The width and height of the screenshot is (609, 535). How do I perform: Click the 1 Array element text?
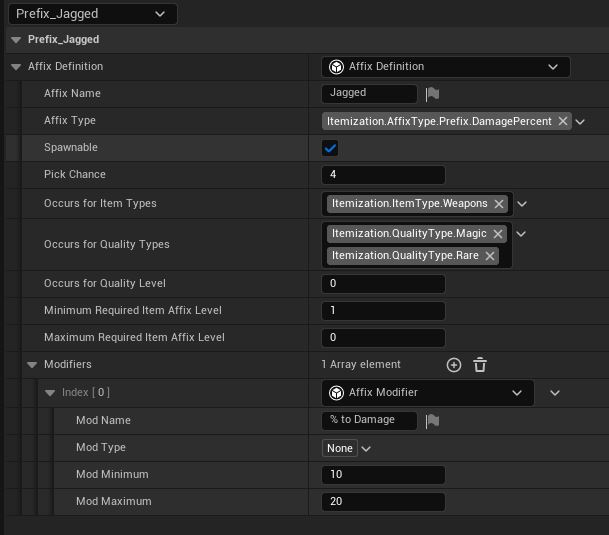(361, 364)
